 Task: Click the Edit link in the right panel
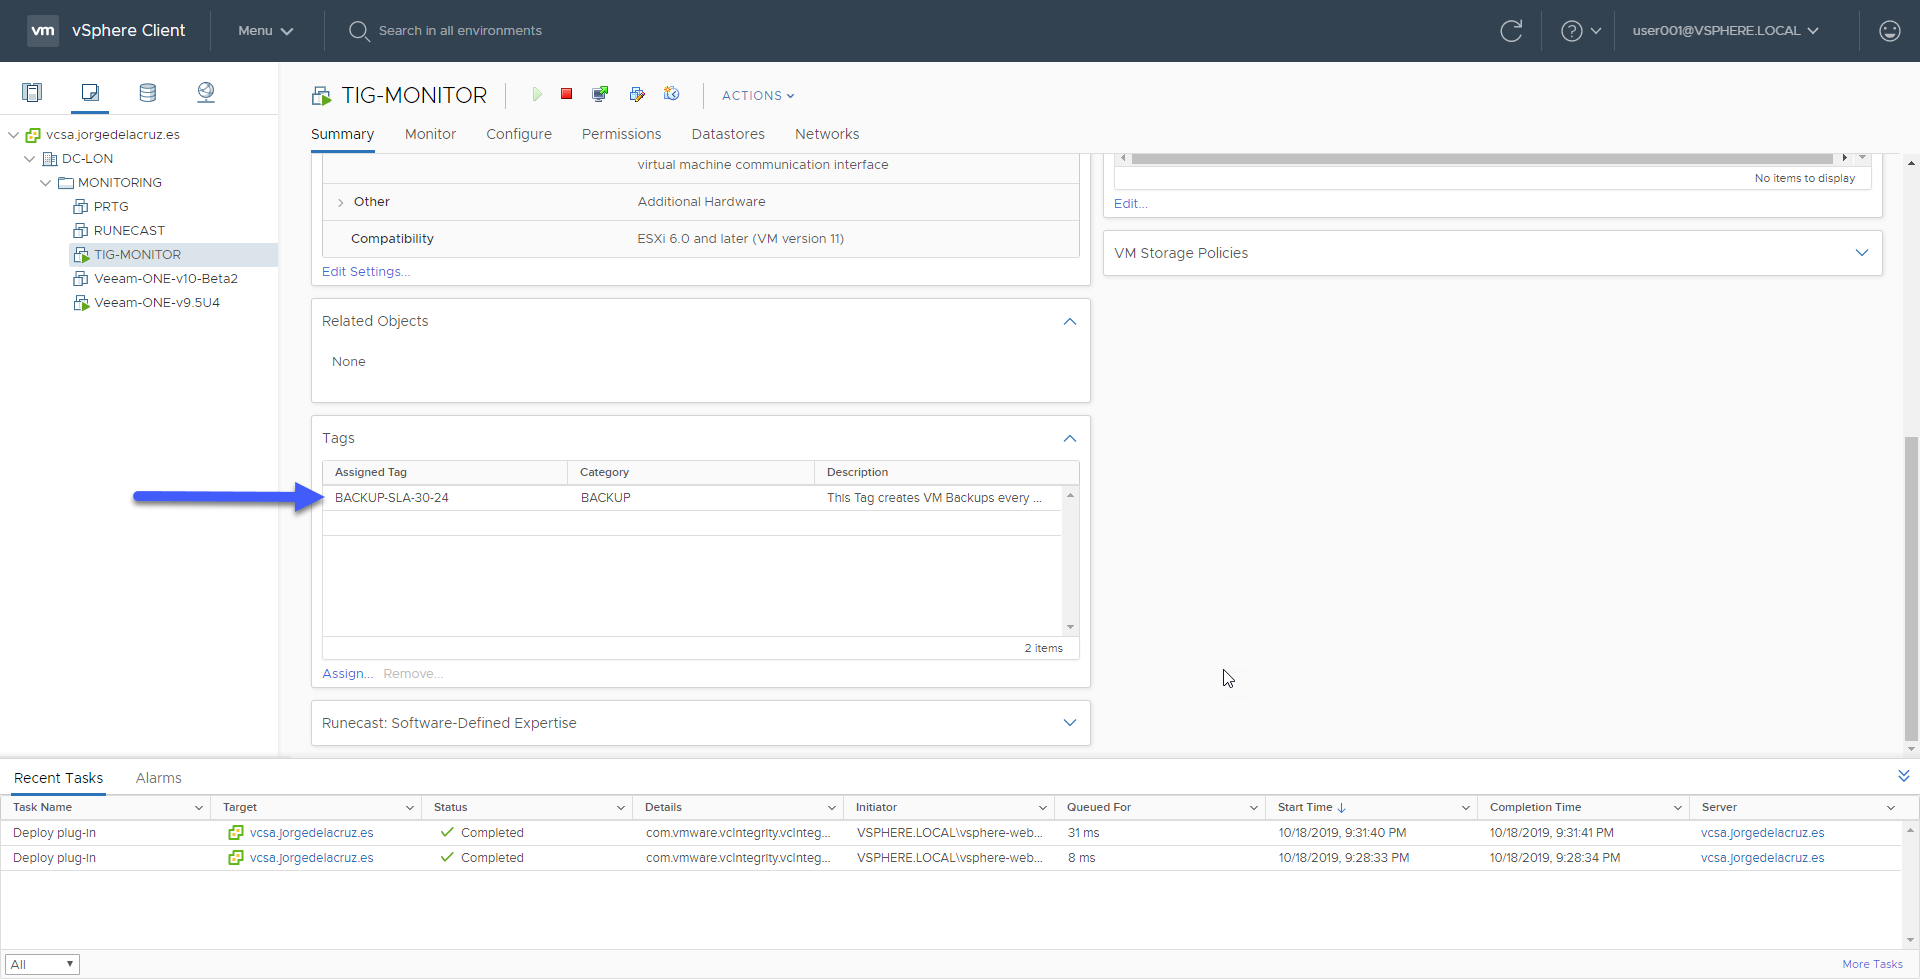1130,204
